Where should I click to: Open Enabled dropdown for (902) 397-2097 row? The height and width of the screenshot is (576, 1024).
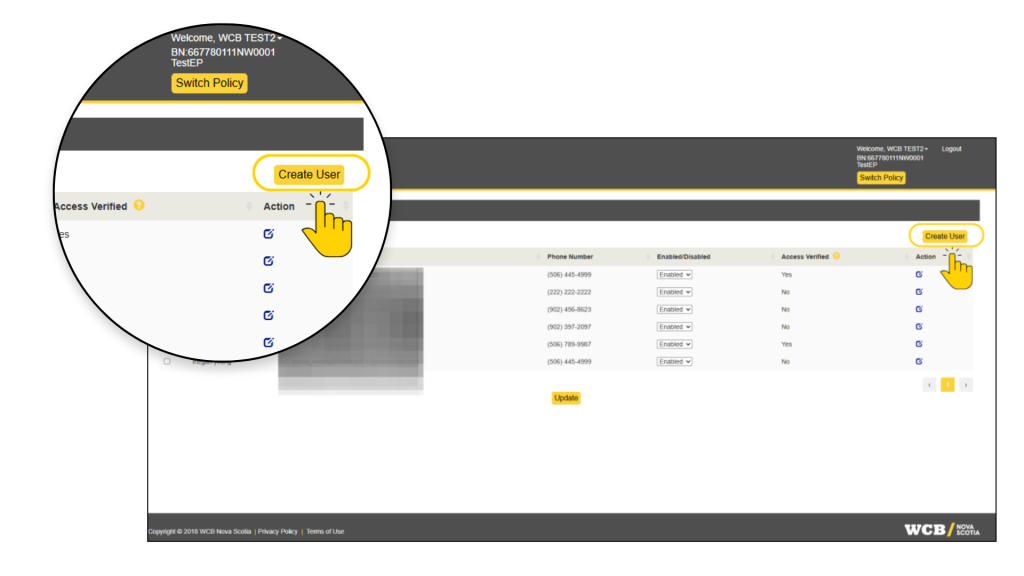(x=674, y=327)
